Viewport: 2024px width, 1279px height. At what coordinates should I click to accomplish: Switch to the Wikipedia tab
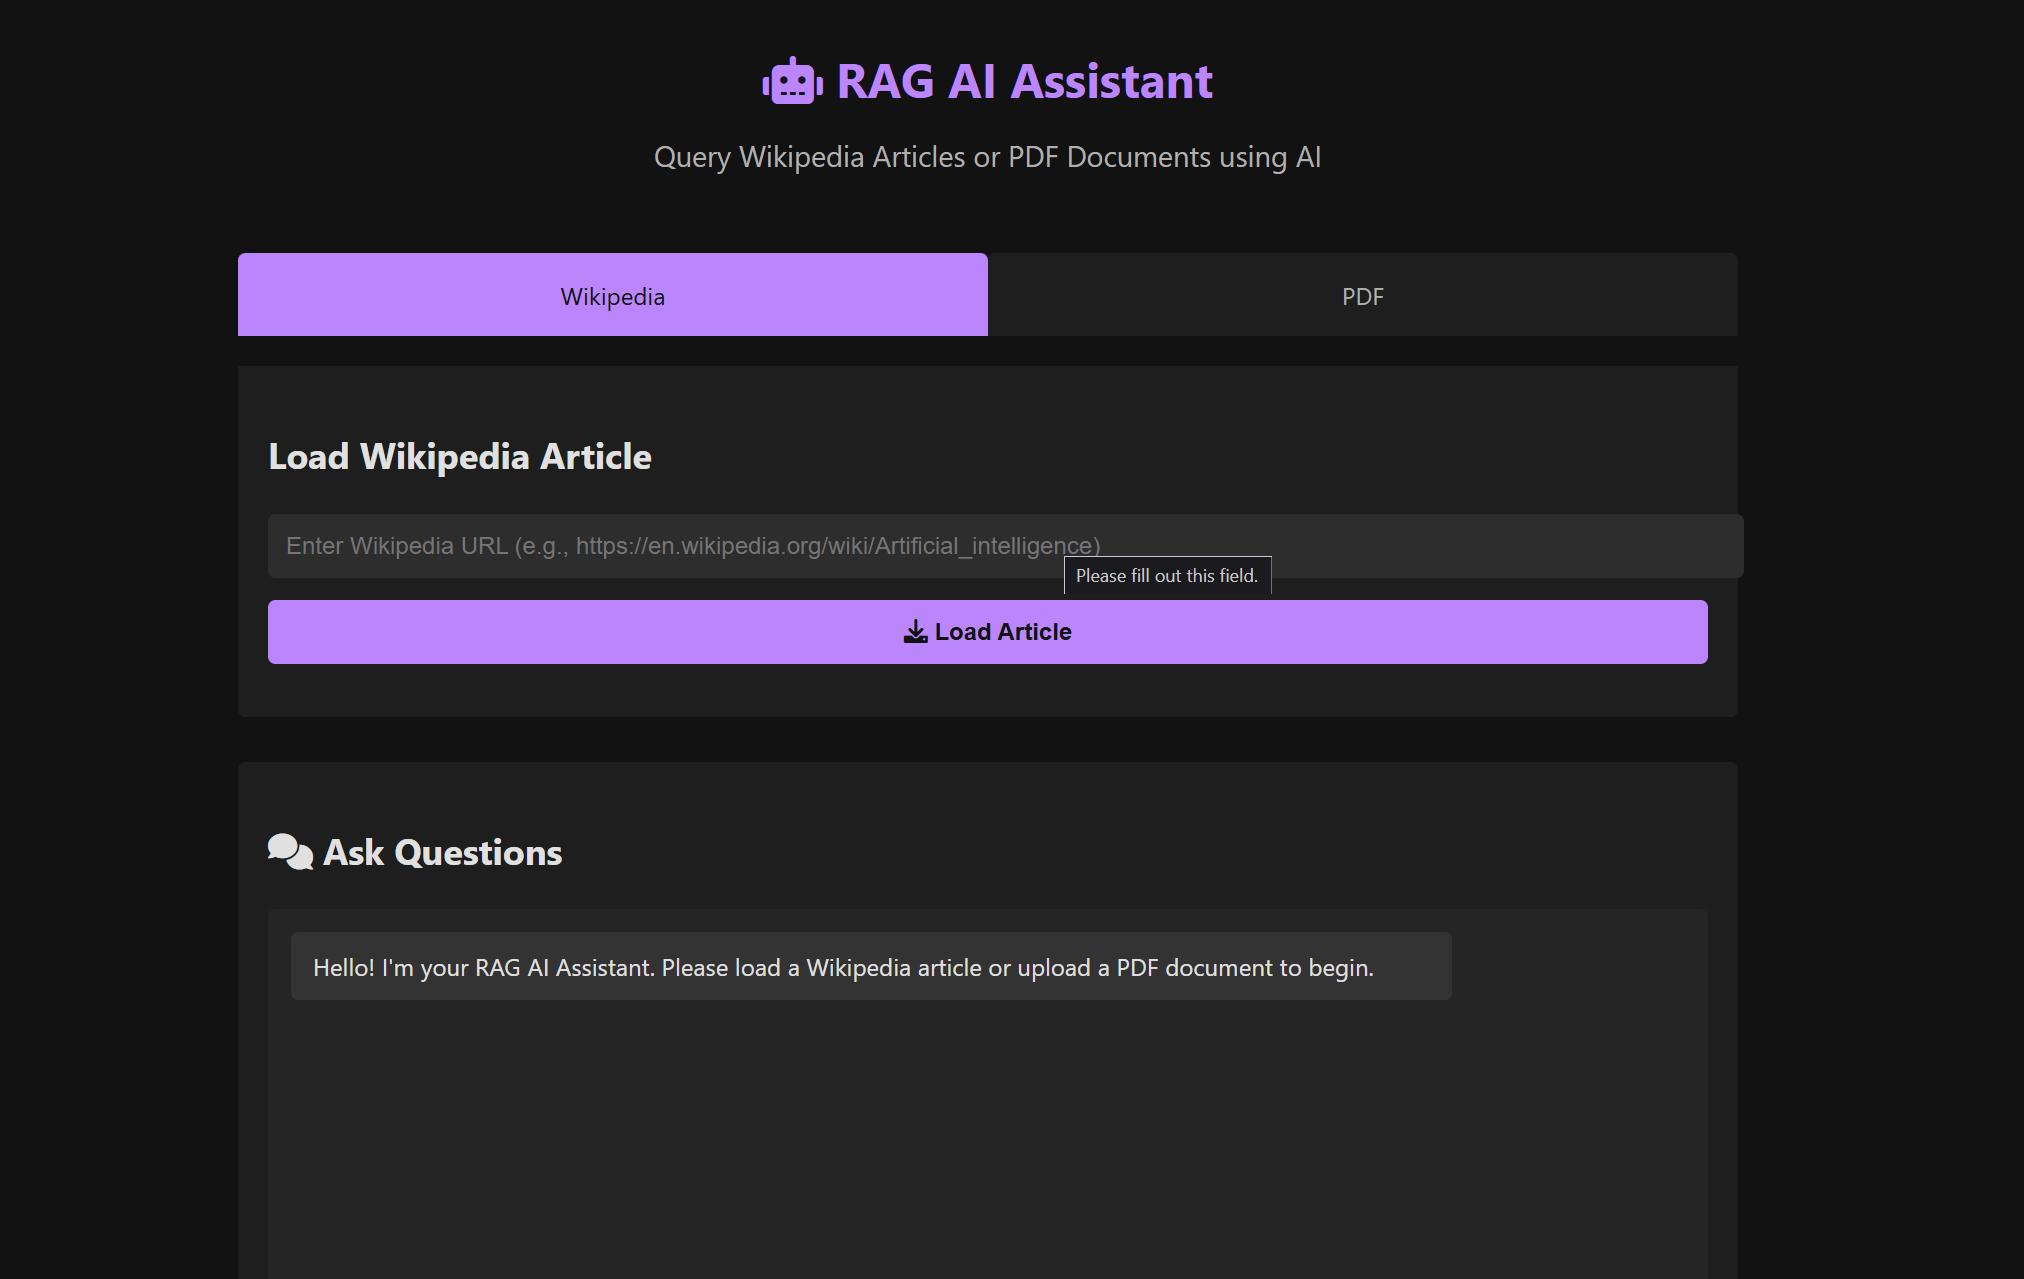(613, 295)
